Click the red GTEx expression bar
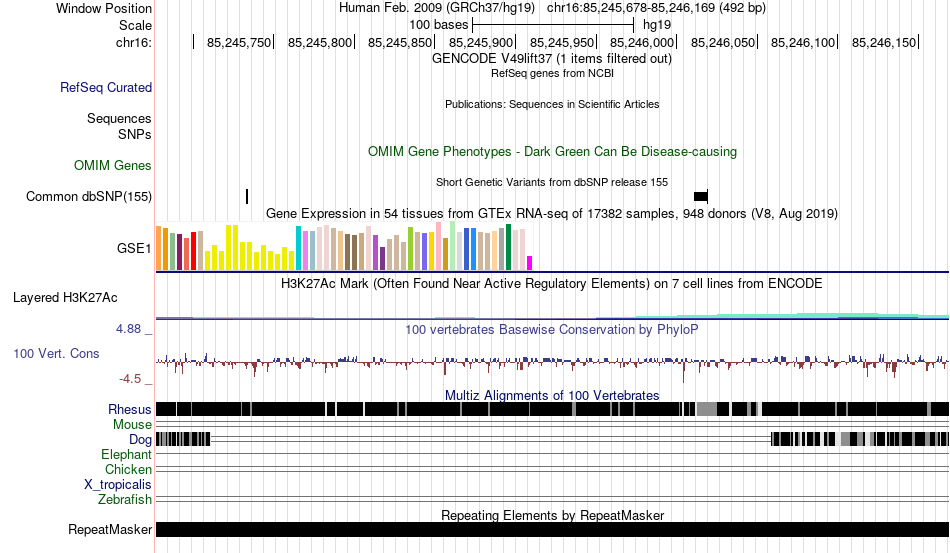 pyautogui.click(x=194, y=251)
